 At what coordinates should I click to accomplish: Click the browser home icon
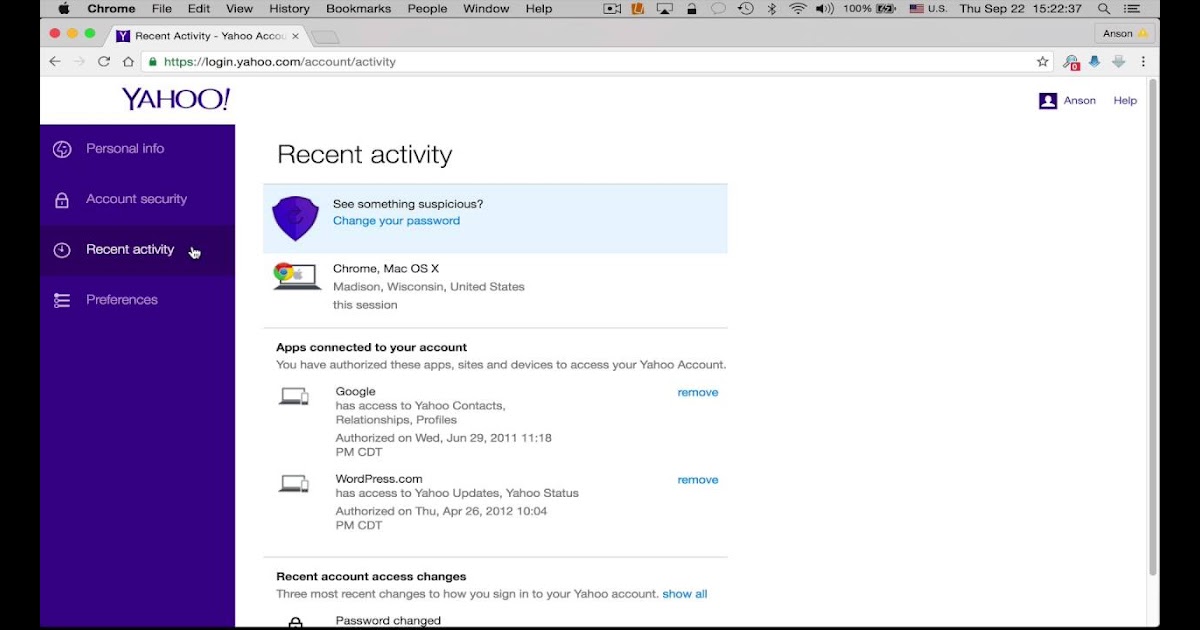click(x=128, y=62)
